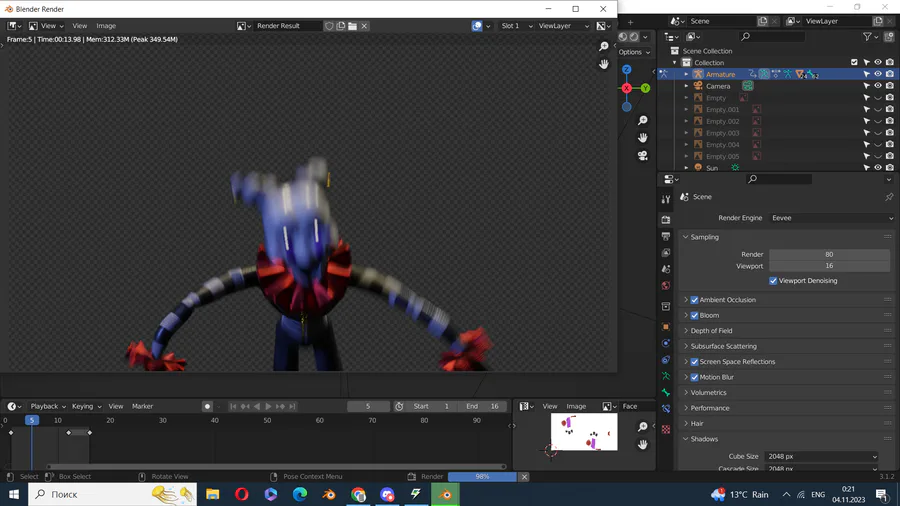Click the zoom icon in render window
The width and height of the screenshot is (900, 506).
pos(603,46)
